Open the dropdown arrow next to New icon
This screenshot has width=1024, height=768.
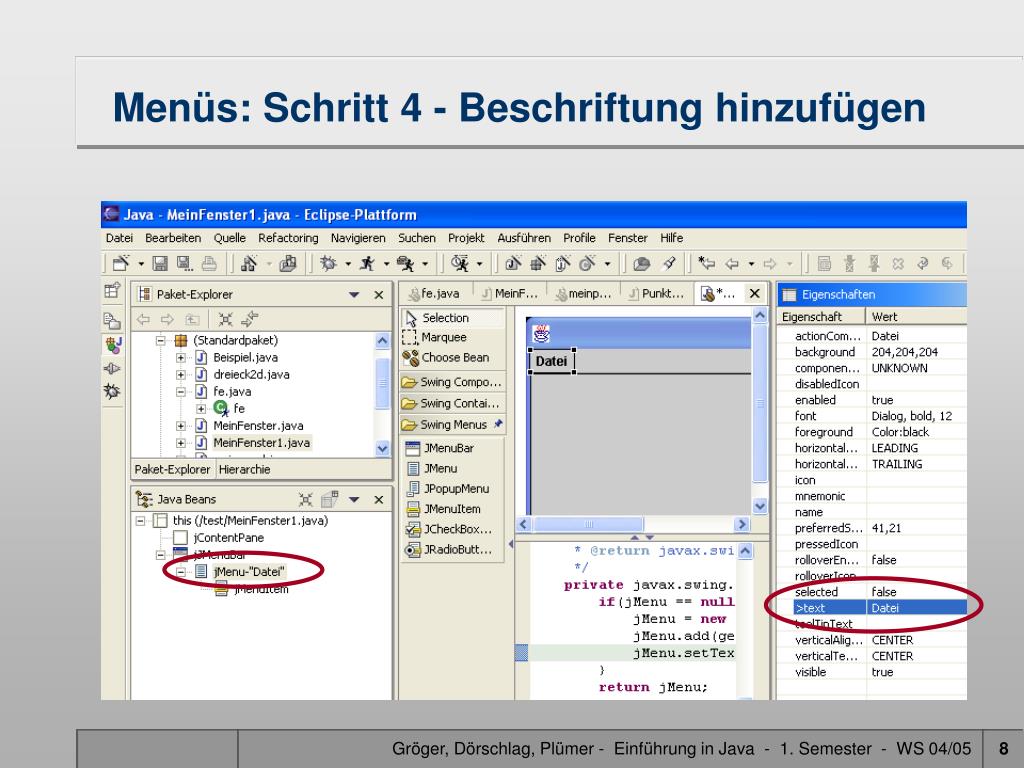click(140, 264)
